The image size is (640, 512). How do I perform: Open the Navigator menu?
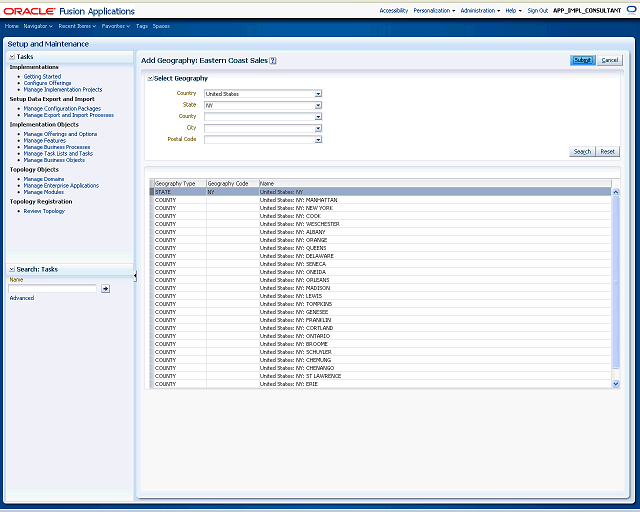coord(38,26)
